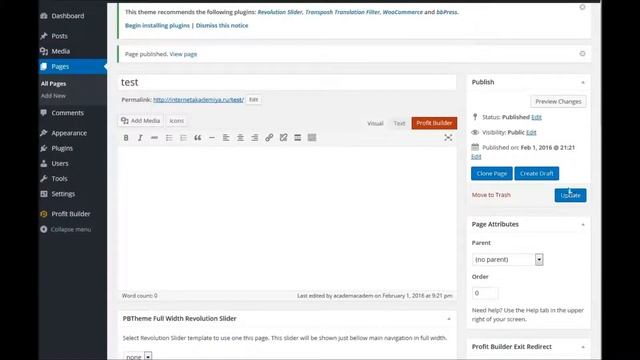Screen dimensions: 640x360
Task: Dismiss the Page published notice
Action: (582, 53)
